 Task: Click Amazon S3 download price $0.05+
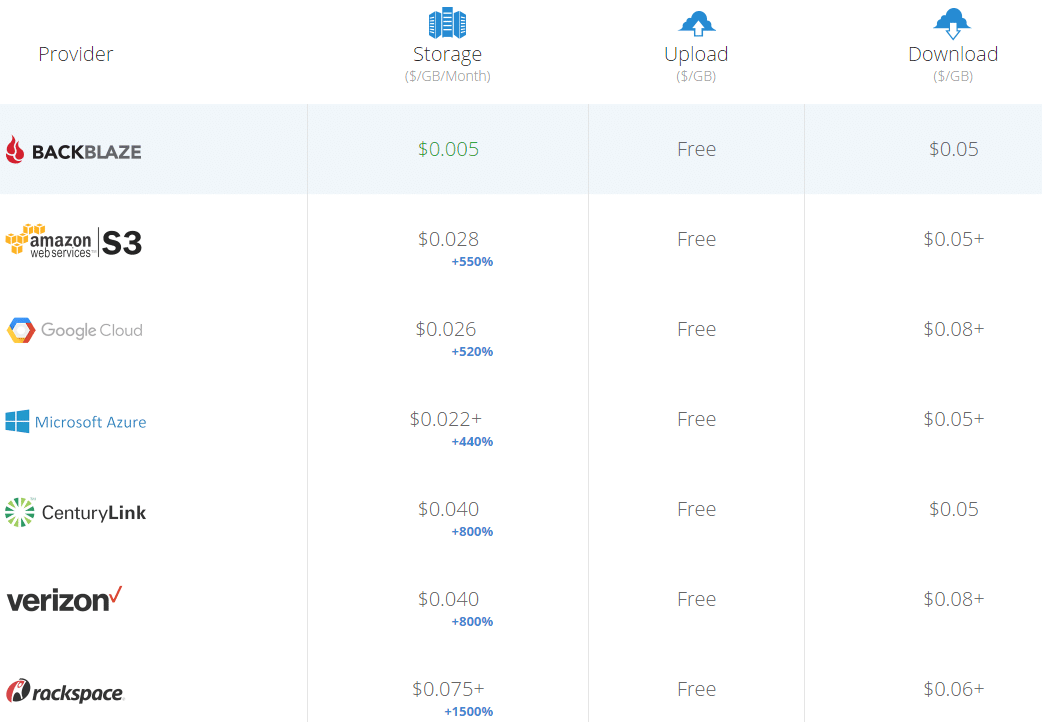coord(954,239)
